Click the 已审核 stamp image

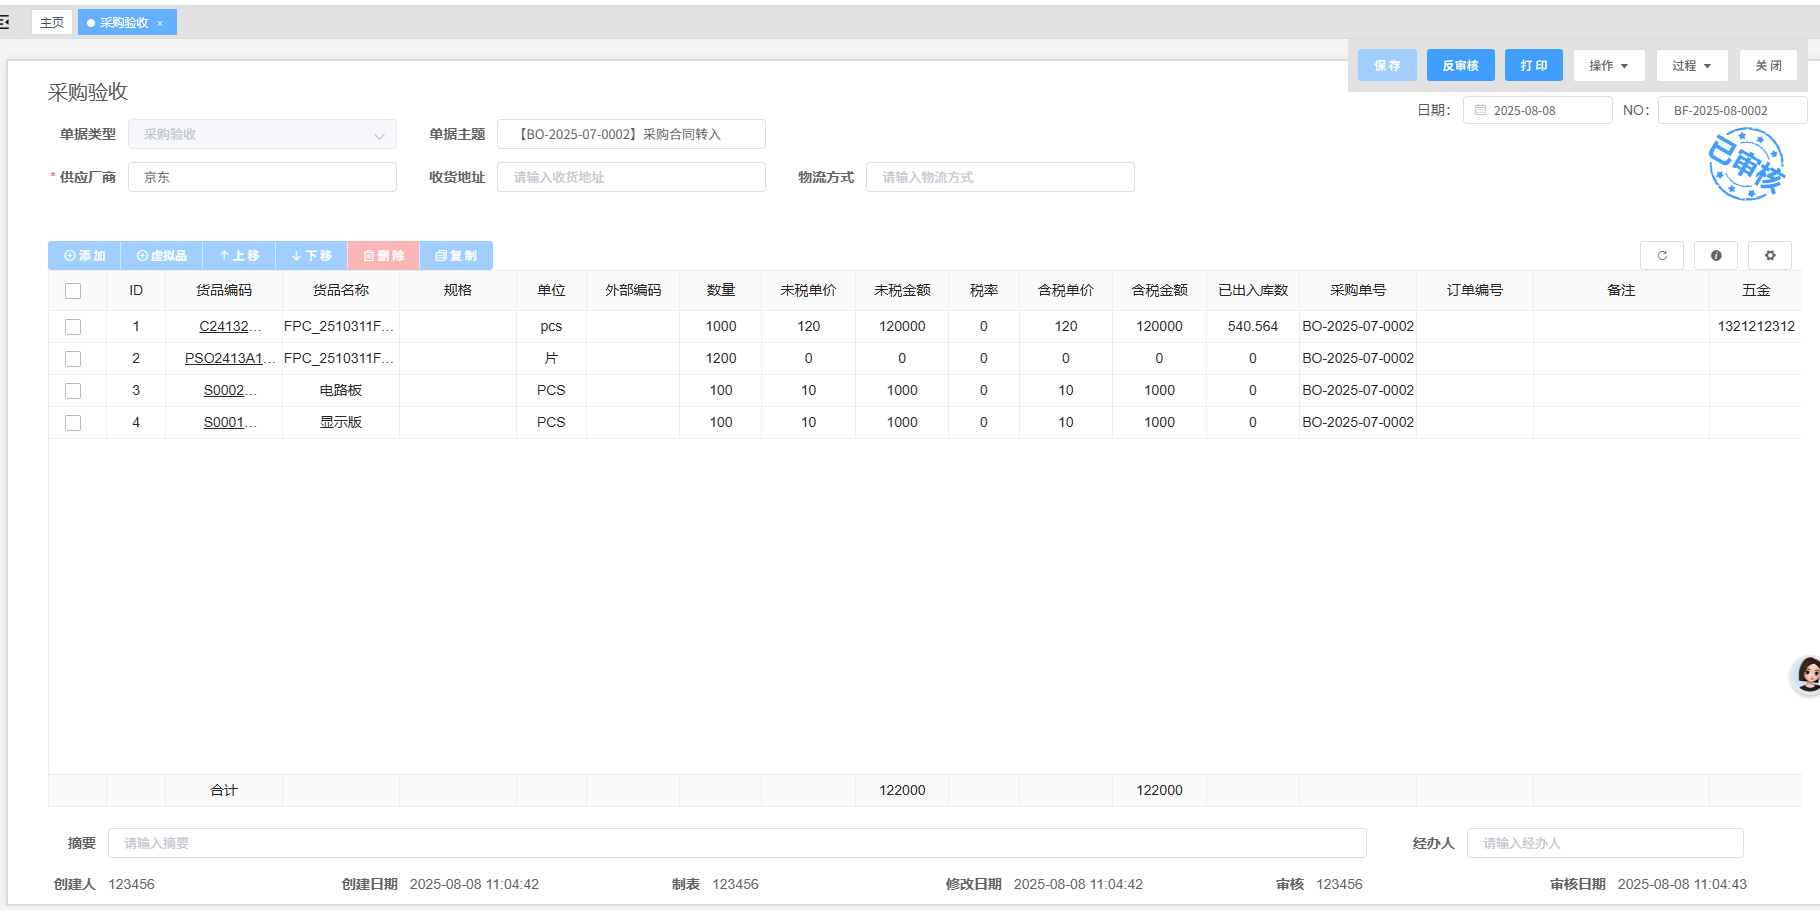[1746, 165]
